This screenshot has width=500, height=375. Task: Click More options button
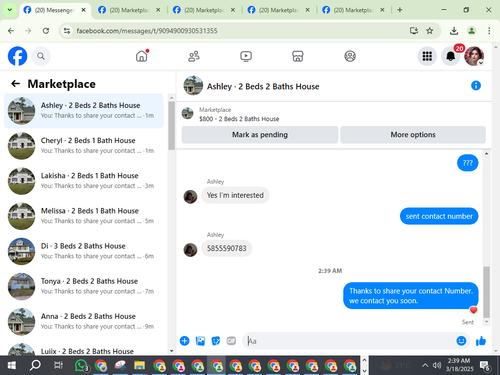(x=413, y=135)
